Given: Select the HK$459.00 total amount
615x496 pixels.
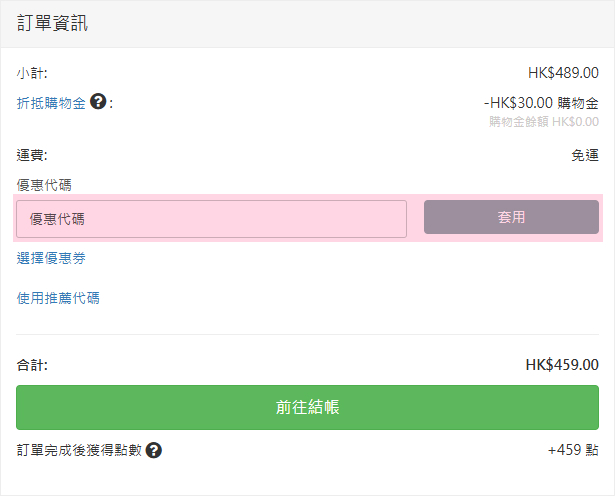Looking at the screenshot, I should [x=562, y=365].
